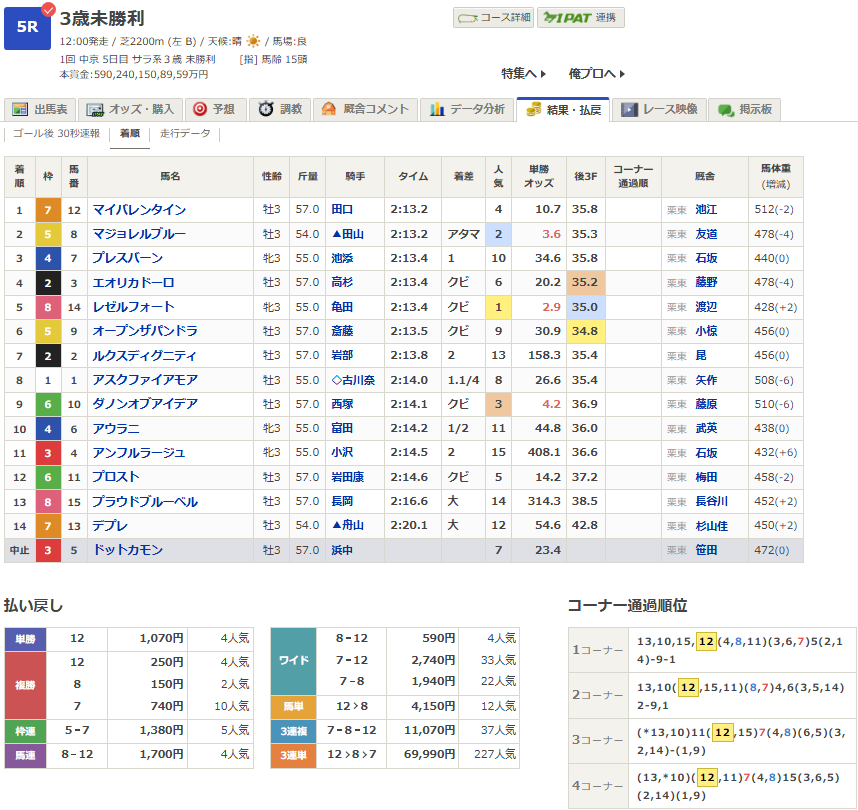Click the コース詳細 button

pos(493,18)
